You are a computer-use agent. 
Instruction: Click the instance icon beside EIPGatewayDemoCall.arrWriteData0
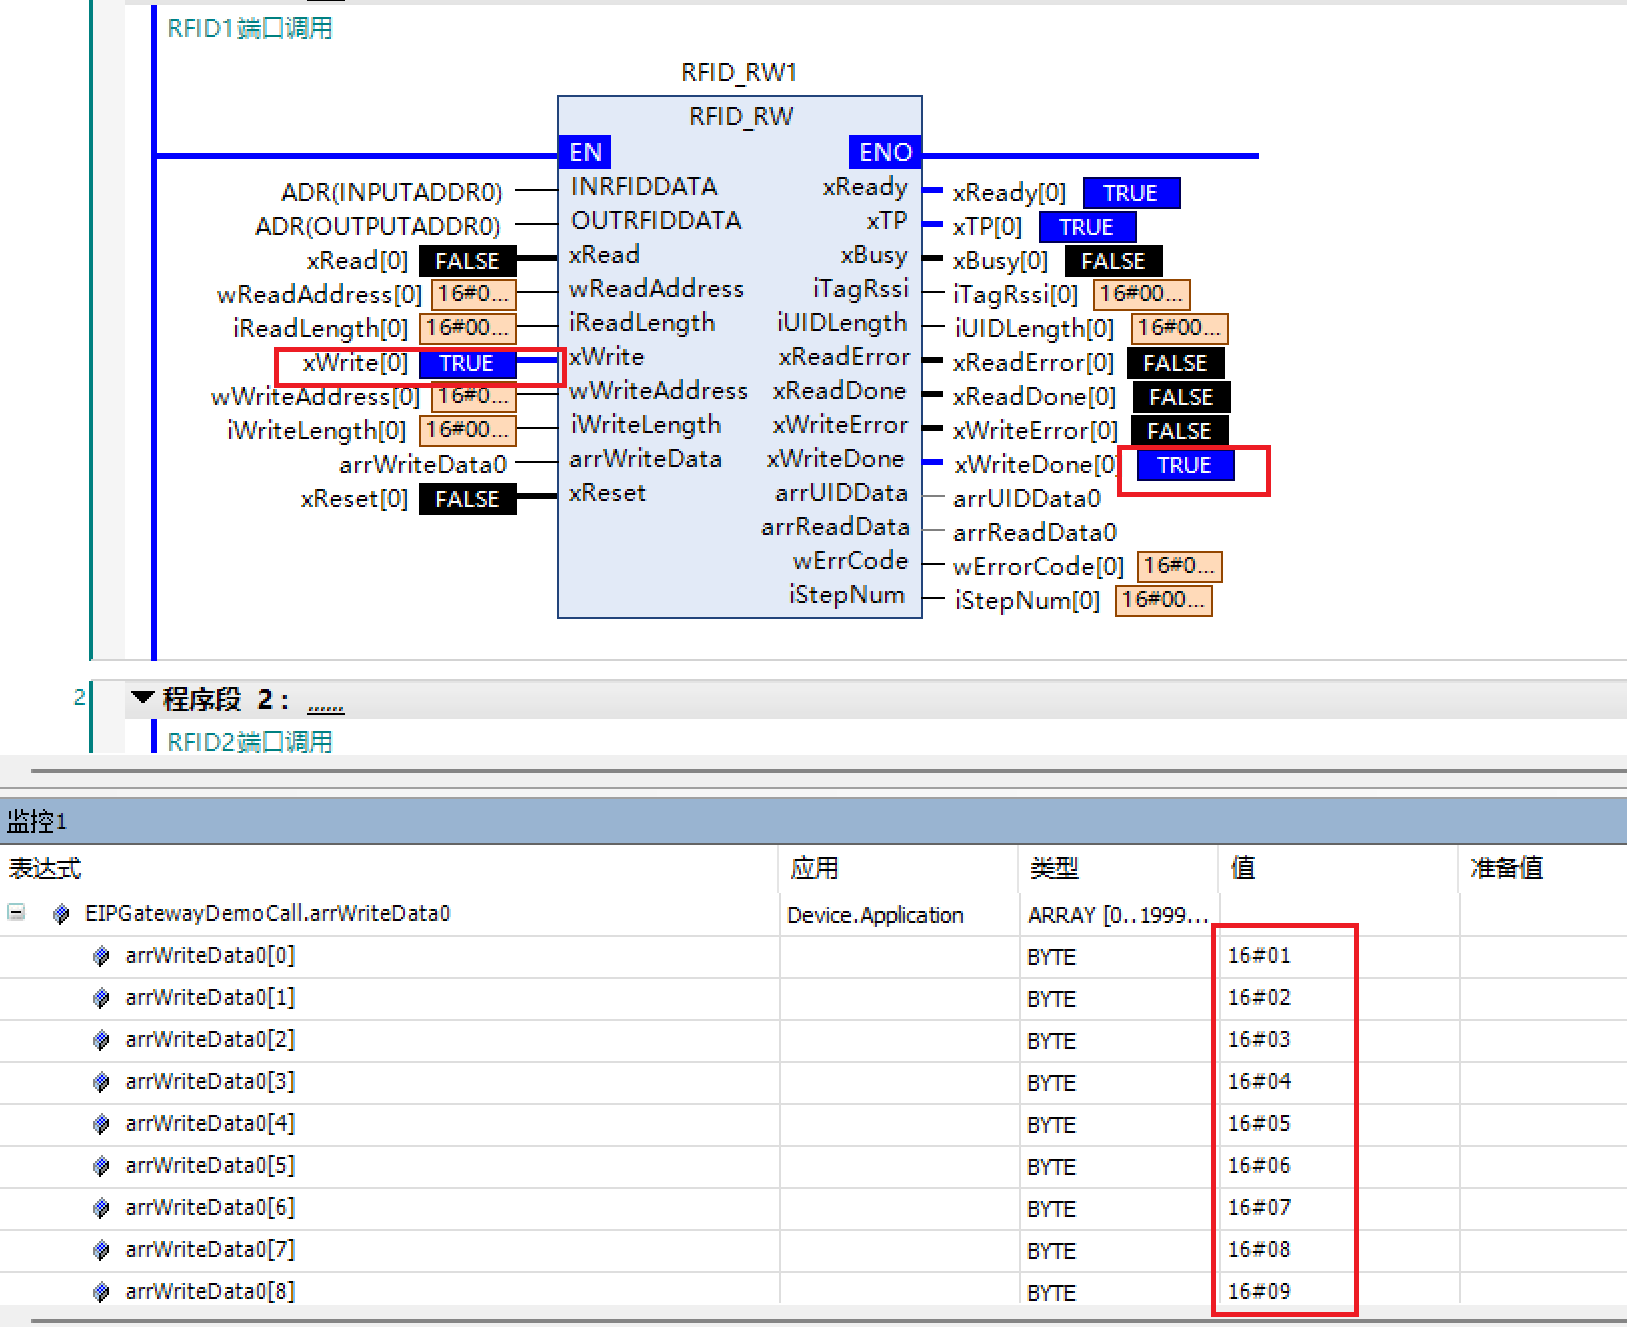tap(59, 913)
